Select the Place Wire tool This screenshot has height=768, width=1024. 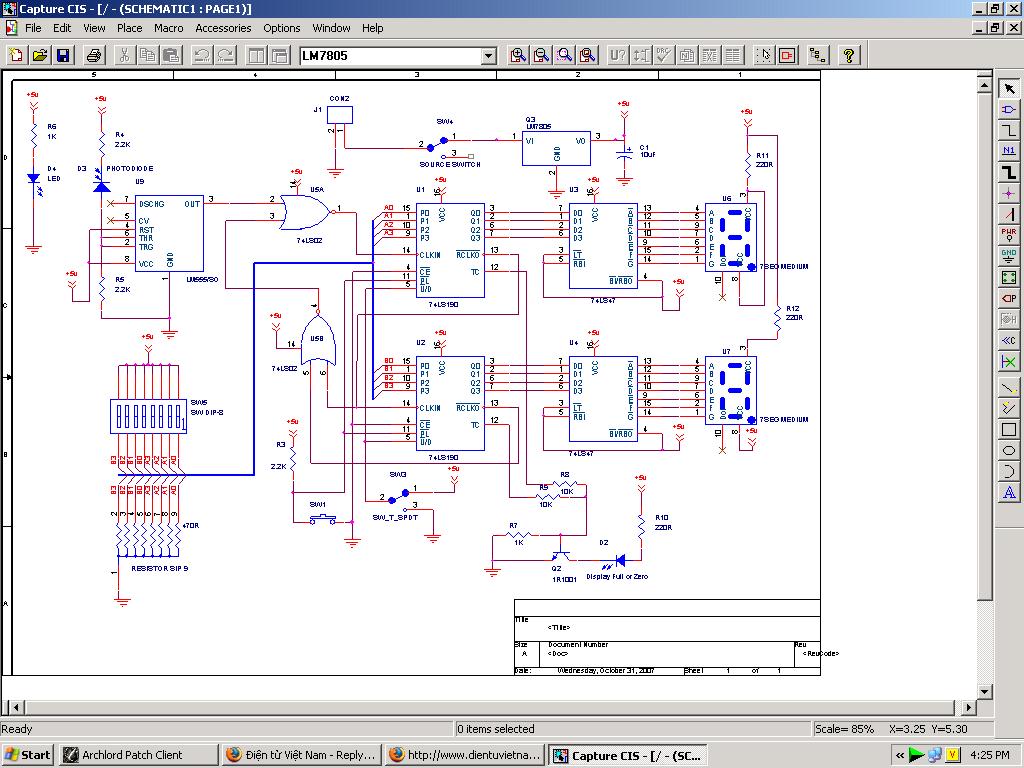point(1008,130)
